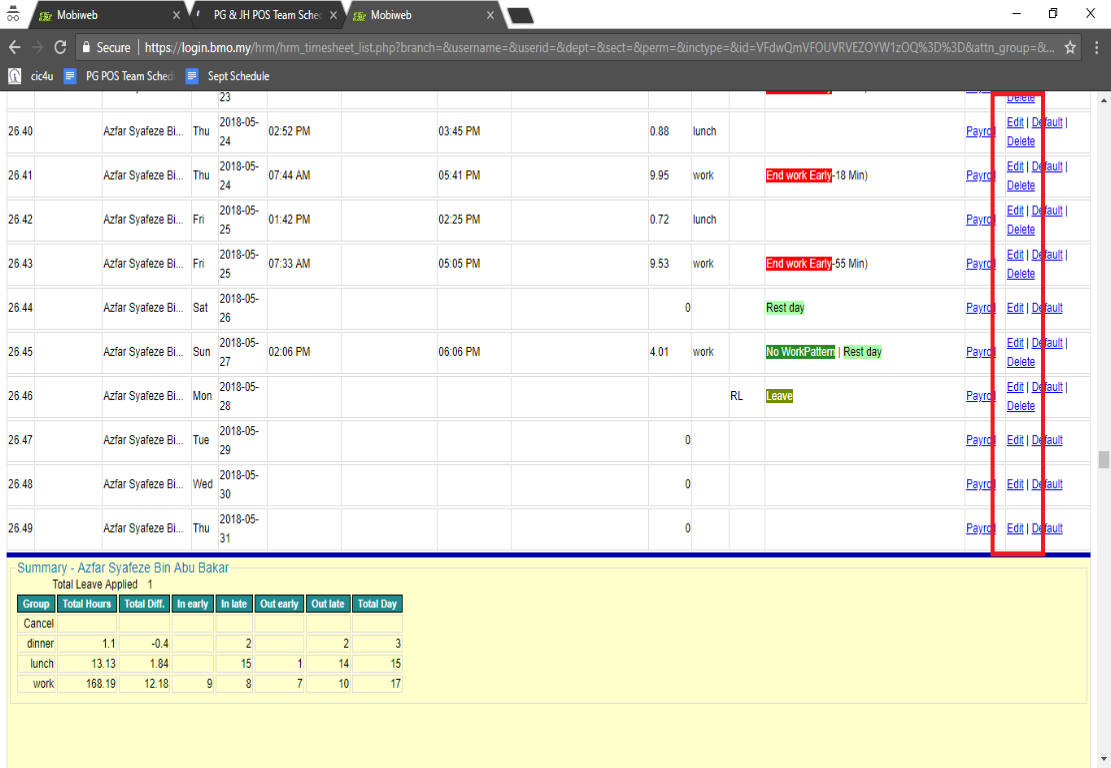
Task: Click the forward navigation arrow
Action: pos(38,47)
